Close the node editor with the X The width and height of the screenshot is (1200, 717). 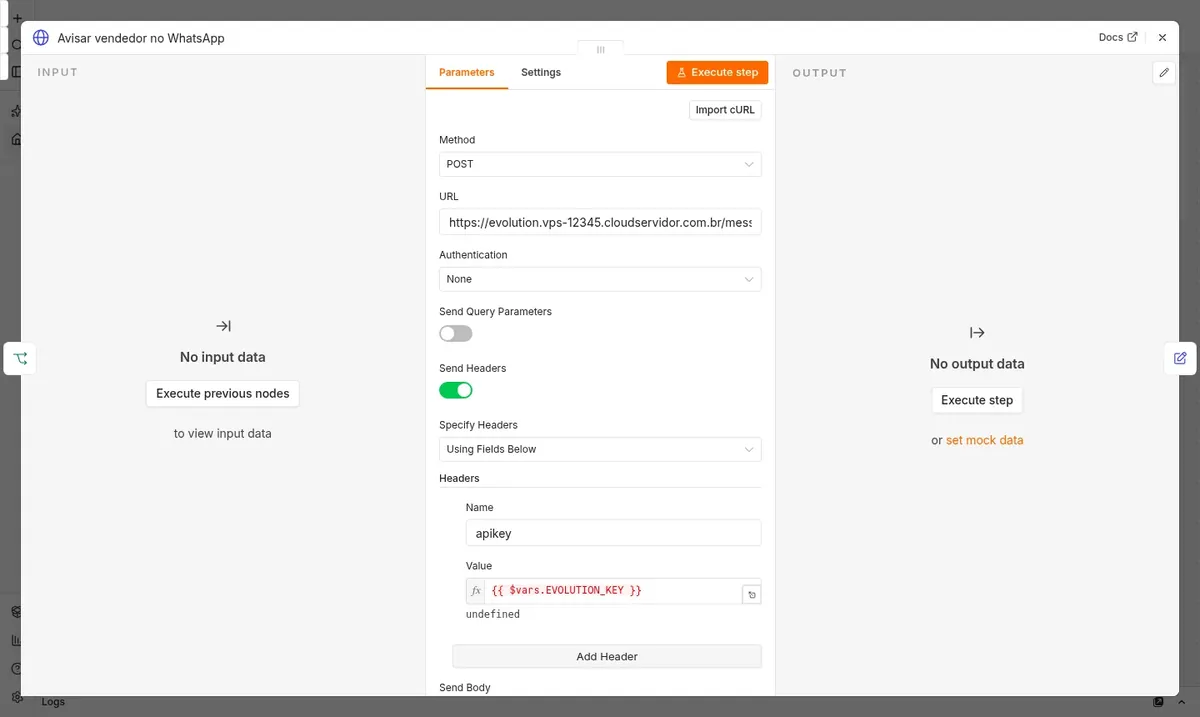pos(1162,37)
